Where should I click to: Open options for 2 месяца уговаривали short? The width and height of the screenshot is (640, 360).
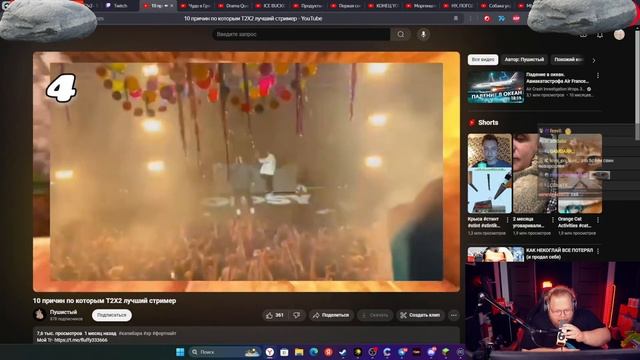point(553,220)
